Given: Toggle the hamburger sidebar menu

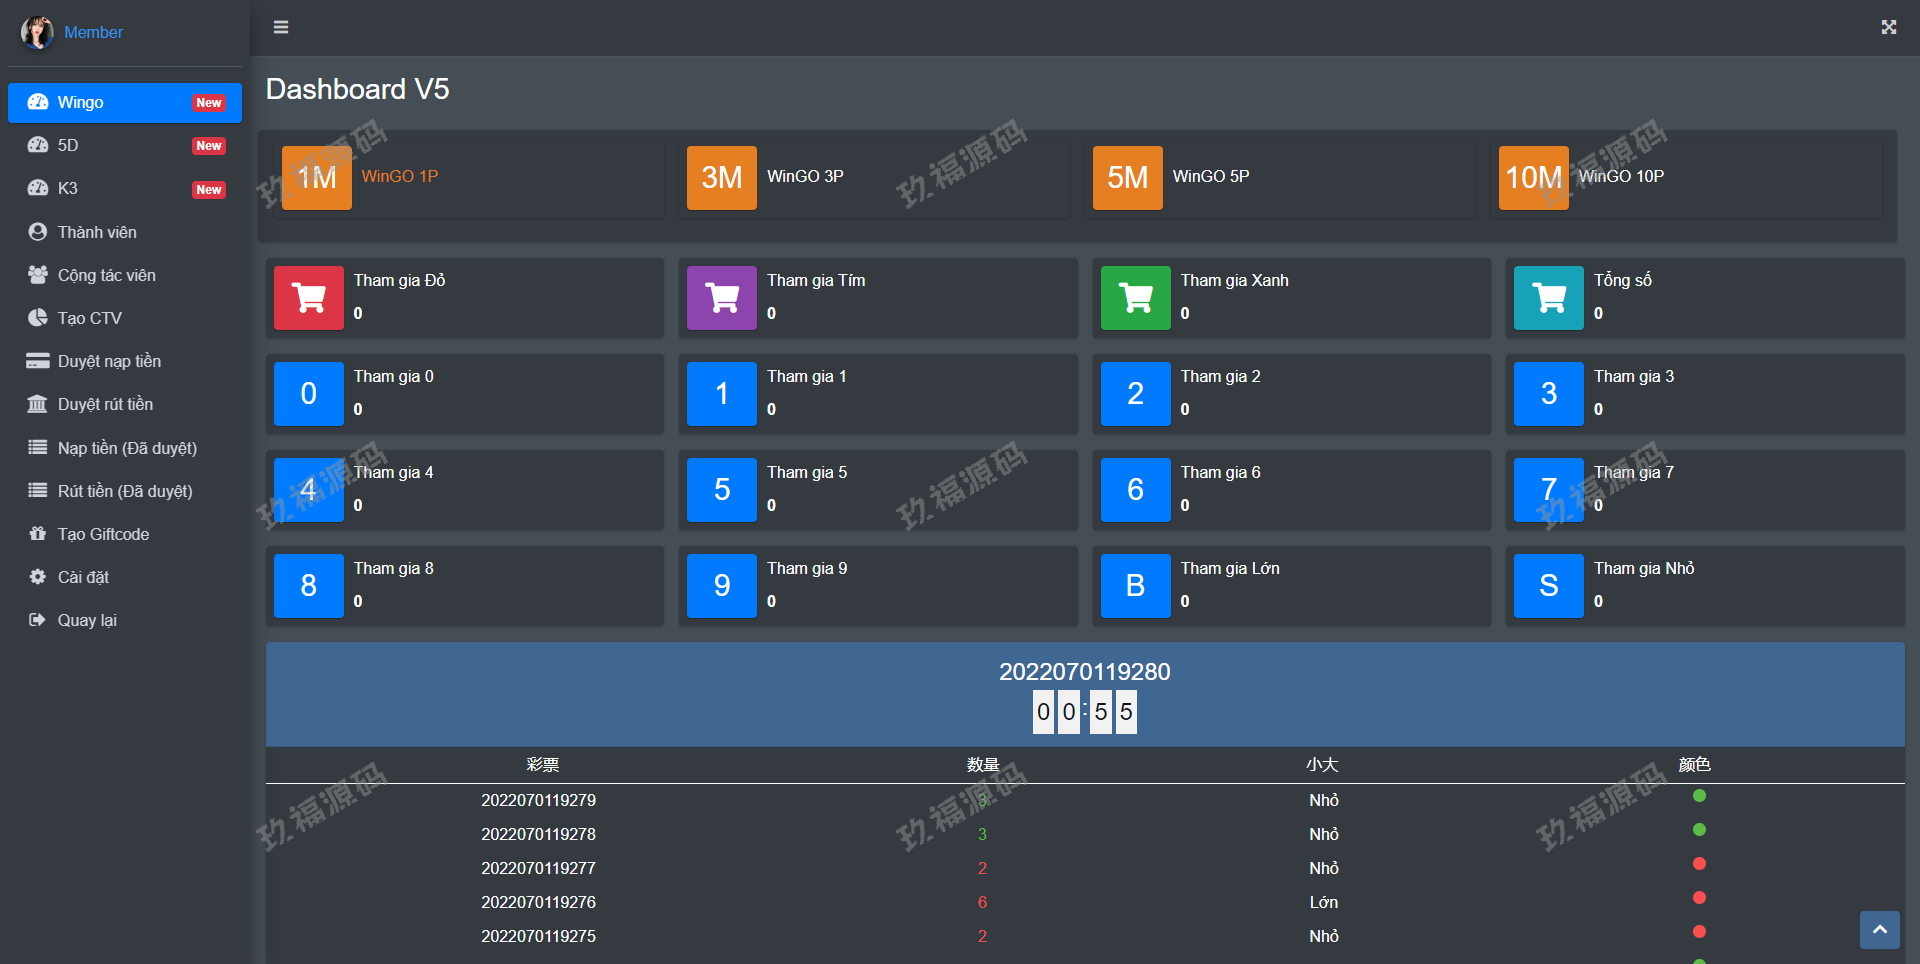Looking at the screenshot, I should (281, 27).
